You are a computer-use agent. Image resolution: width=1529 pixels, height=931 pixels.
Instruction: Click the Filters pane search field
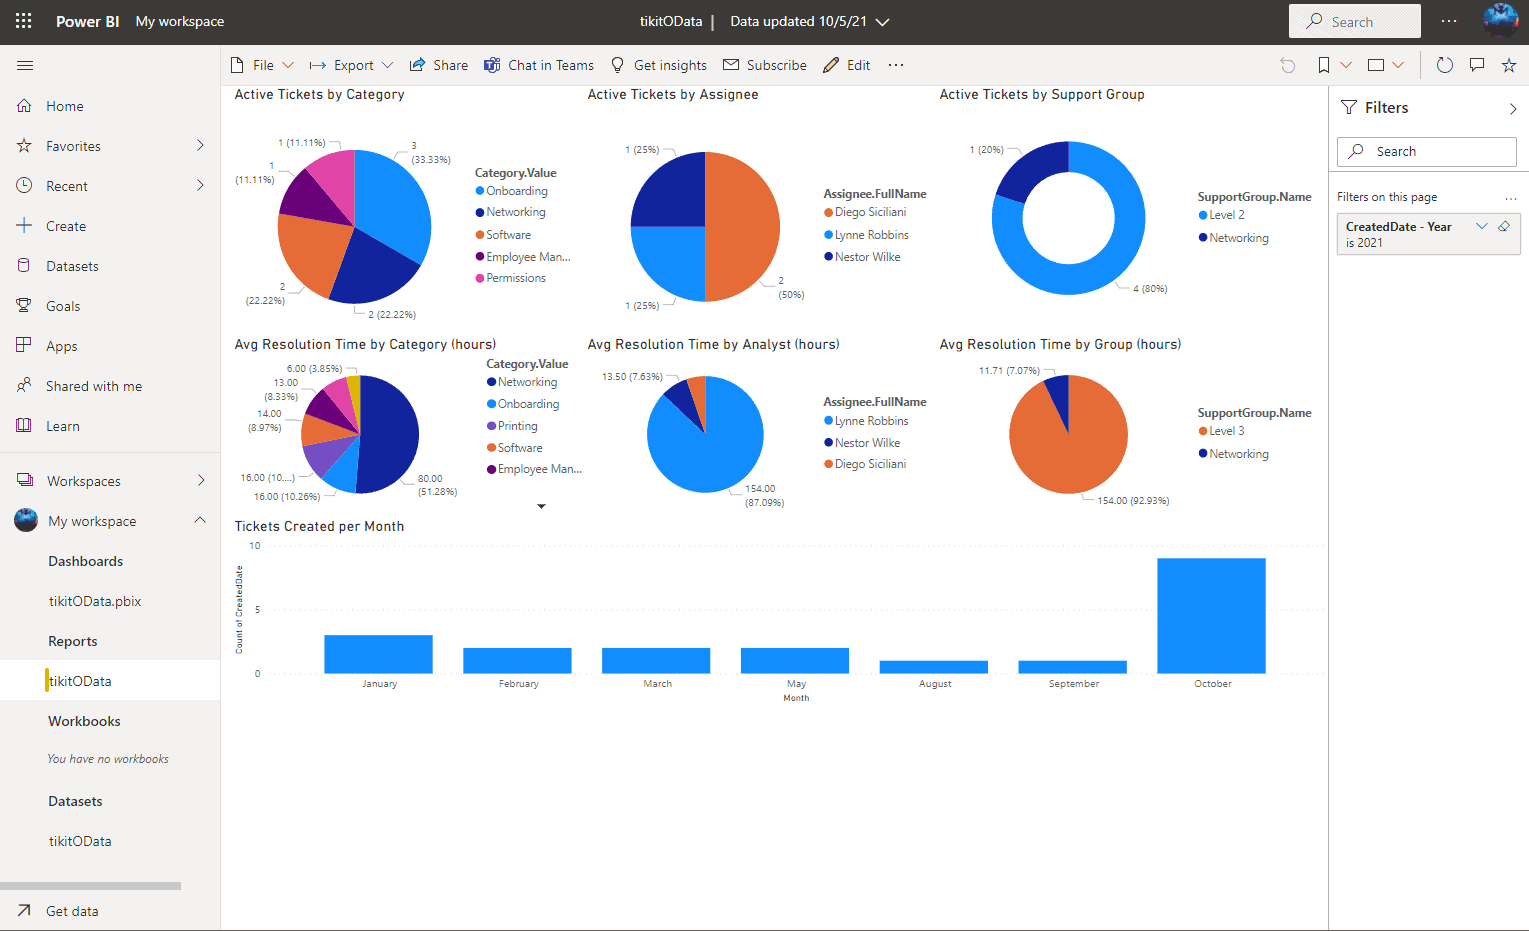(x=1427, y=152)
